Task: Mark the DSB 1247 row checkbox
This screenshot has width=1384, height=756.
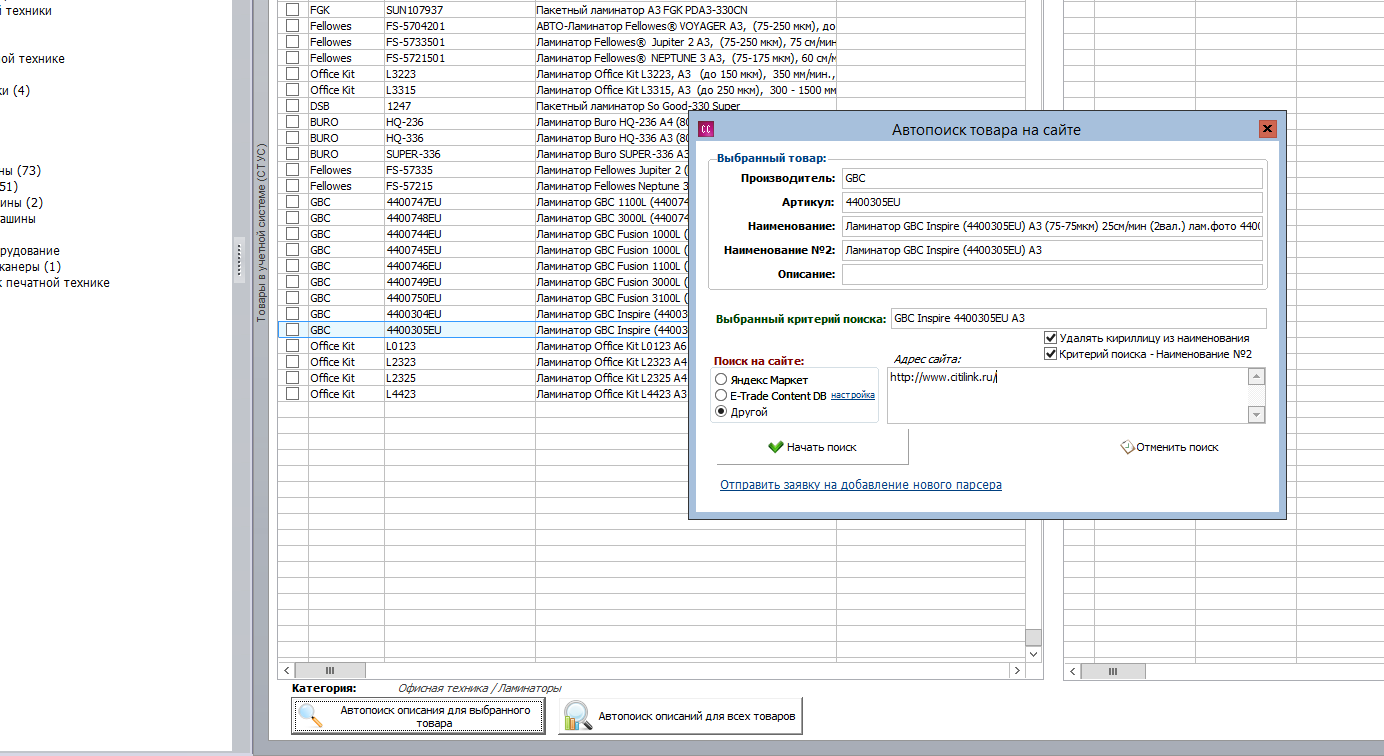Action: (x=292, y=106)
